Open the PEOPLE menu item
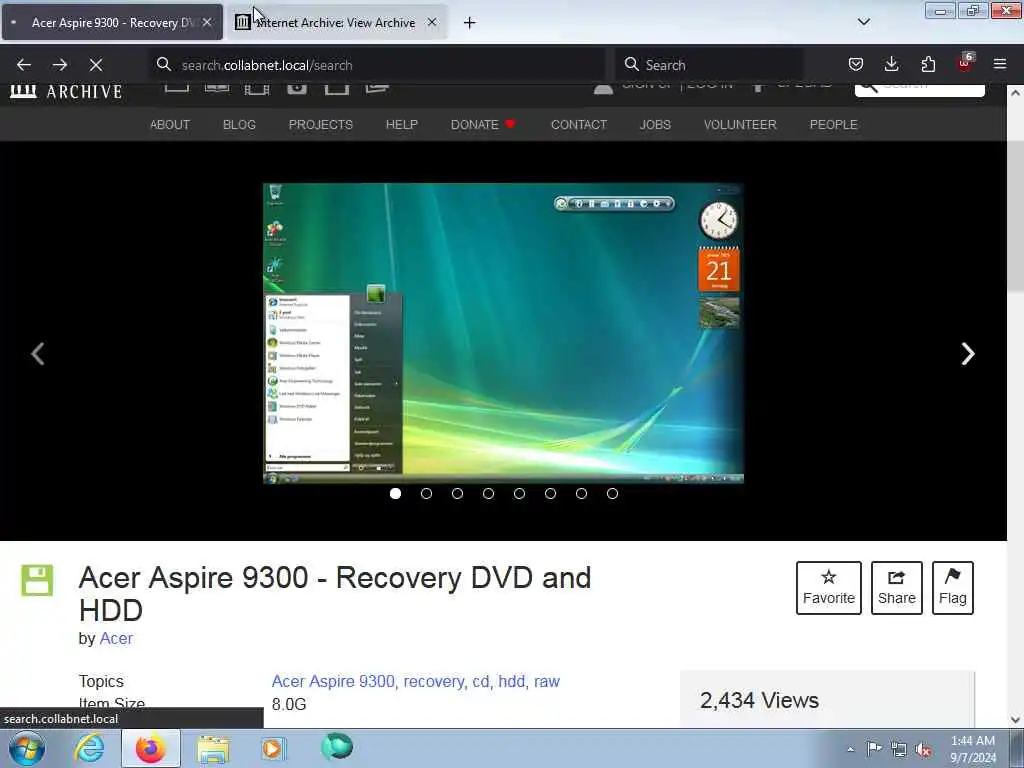The height and width of the screenshot is (768, 1024). (833, 124)
